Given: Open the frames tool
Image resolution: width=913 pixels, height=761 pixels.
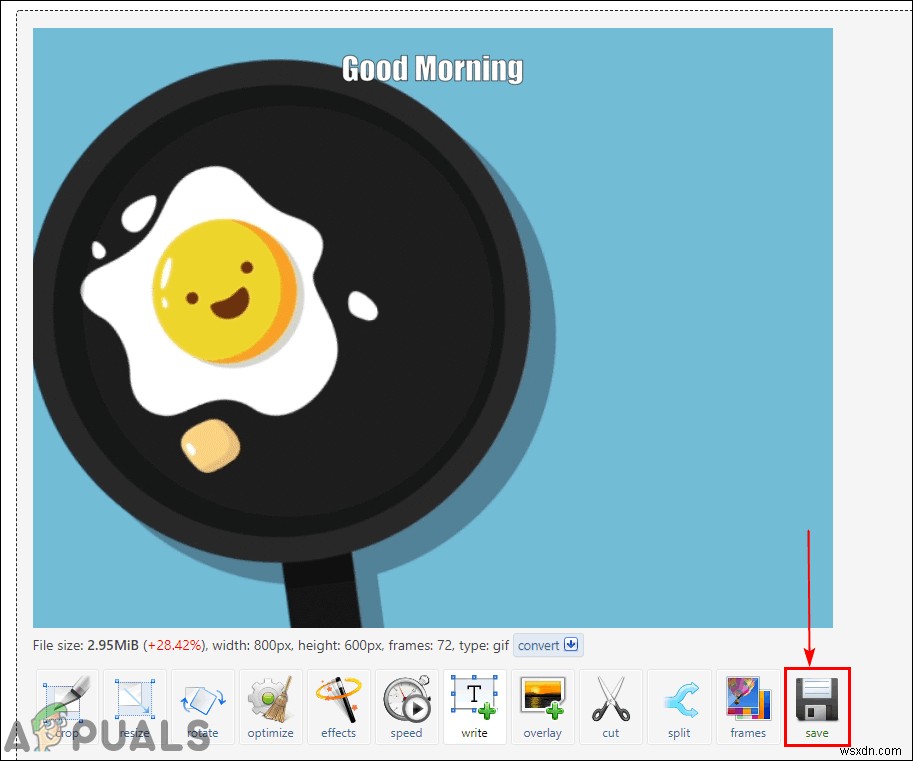Looking at the screenshot, I should (748, 706).
